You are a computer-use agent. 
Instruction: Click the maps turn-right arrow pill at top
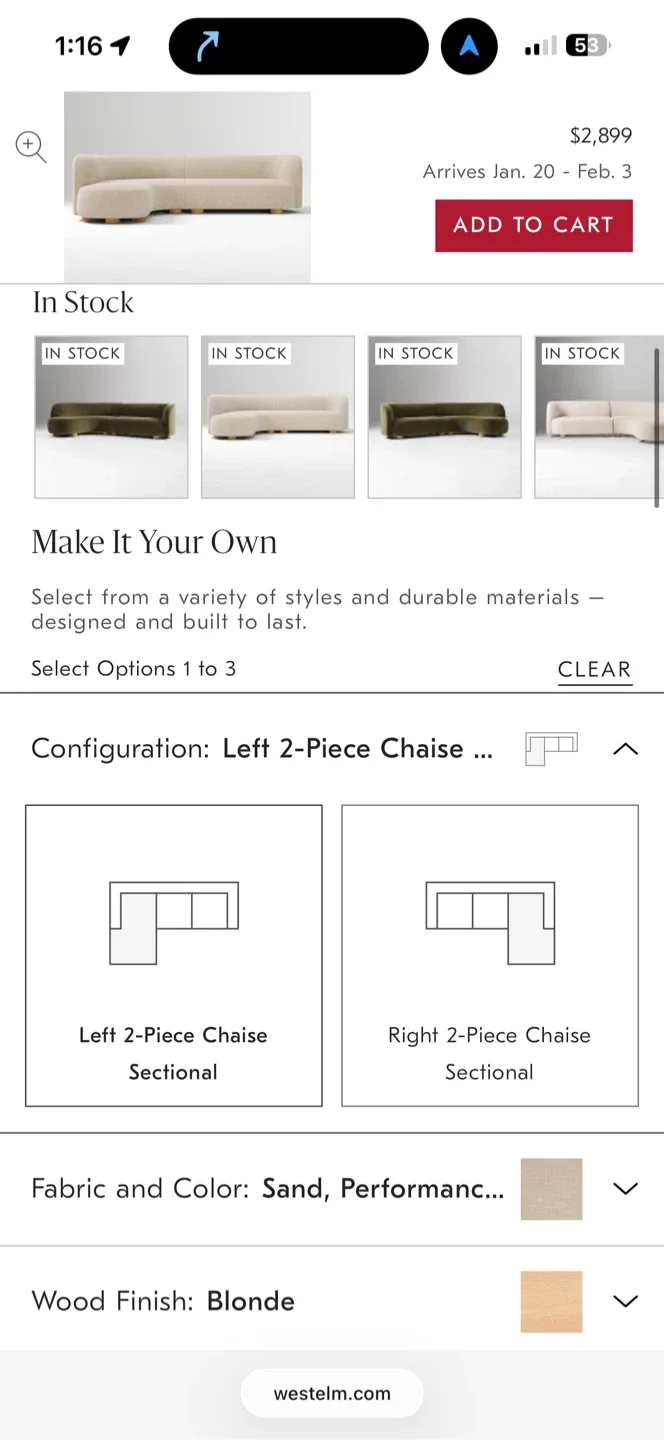pos(297,45)
